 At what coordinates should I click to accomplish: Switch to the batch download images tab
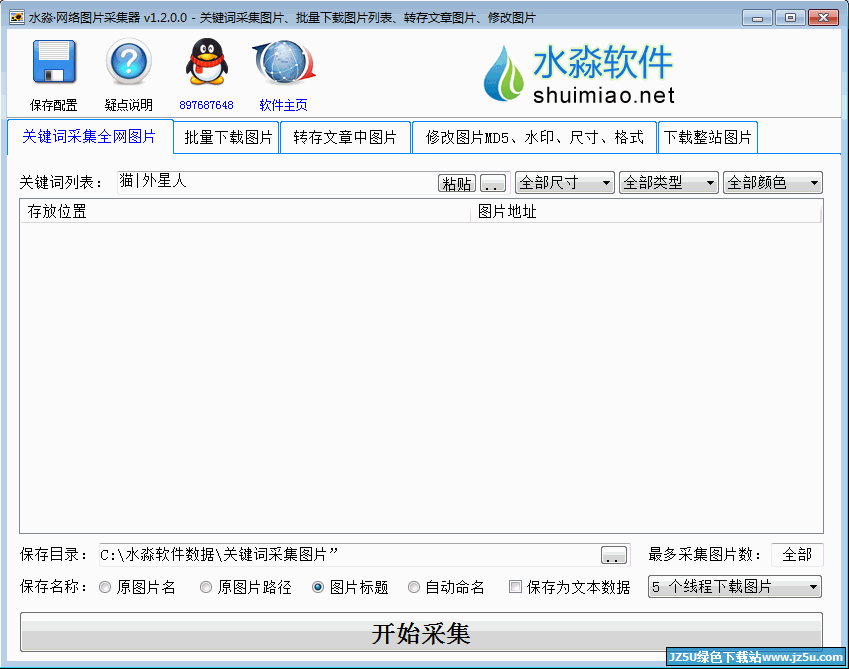click(x=228, y=138)
